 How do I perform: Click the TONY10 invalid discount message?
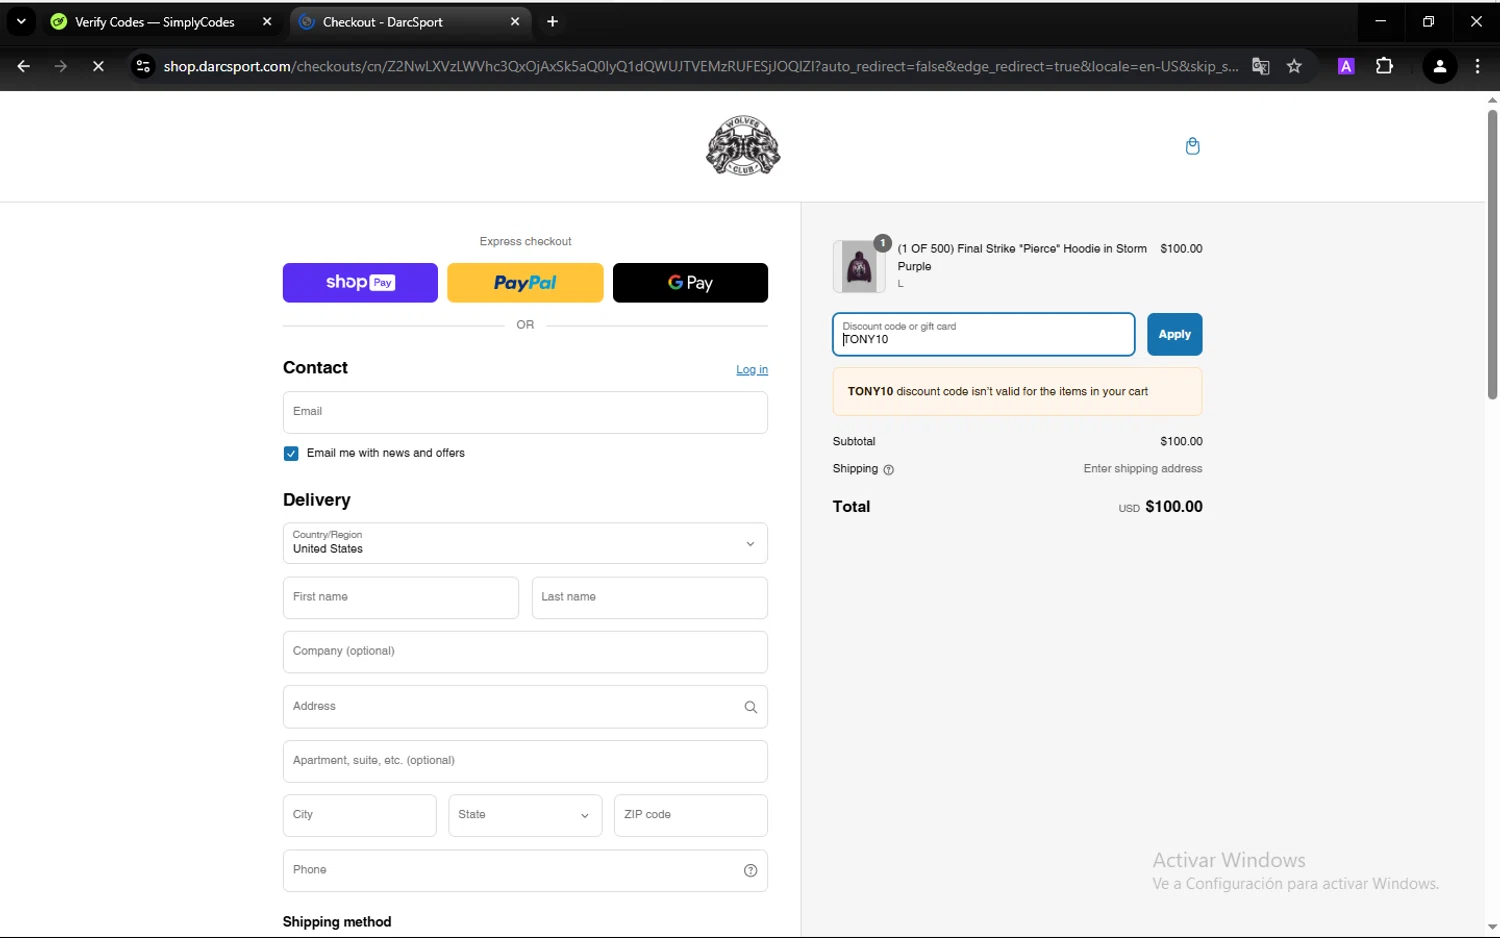point(1017,392)
